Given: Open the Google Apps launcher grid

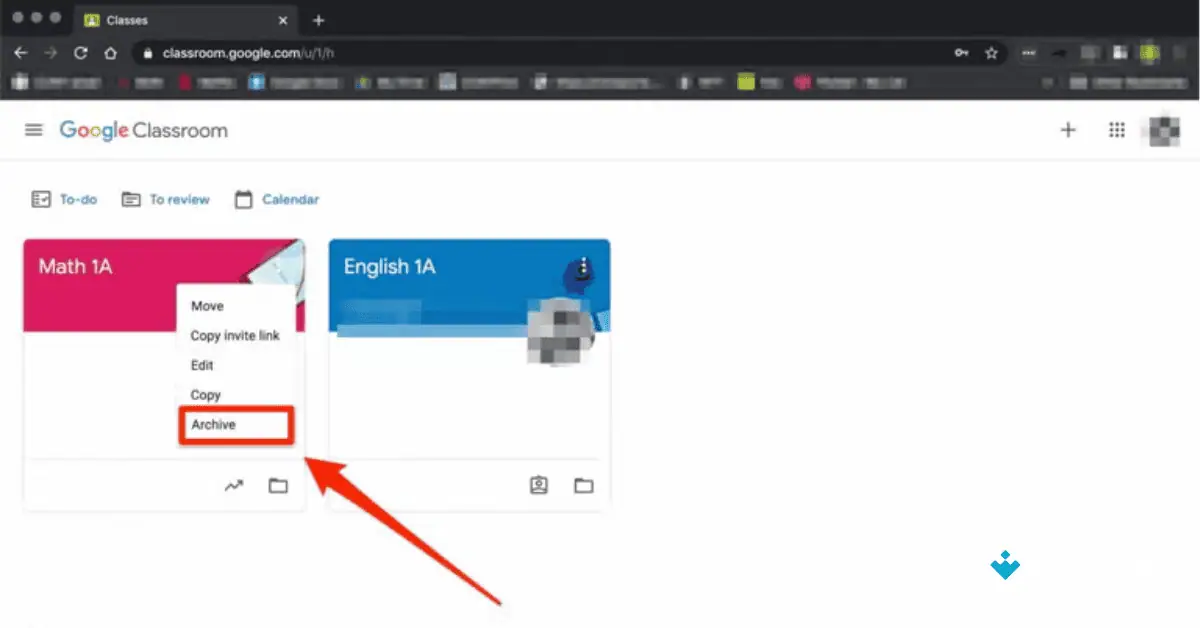Looking at the screenshot, I should coord(1117,130).
